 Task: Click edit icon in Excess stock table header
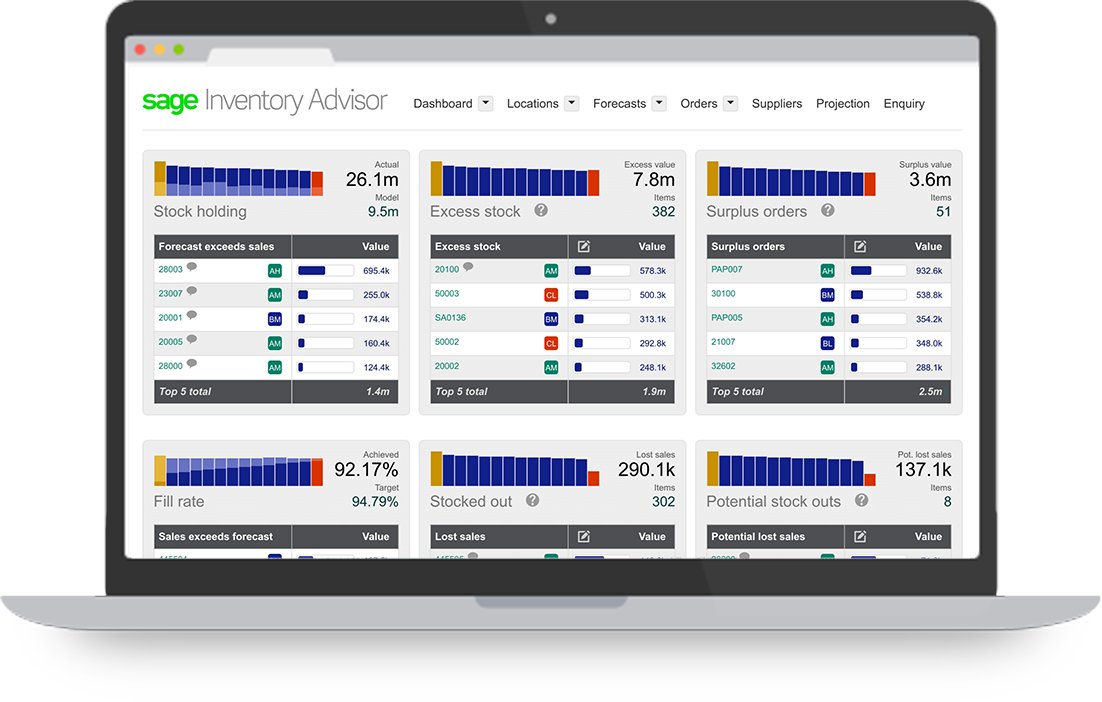point(583,247)
